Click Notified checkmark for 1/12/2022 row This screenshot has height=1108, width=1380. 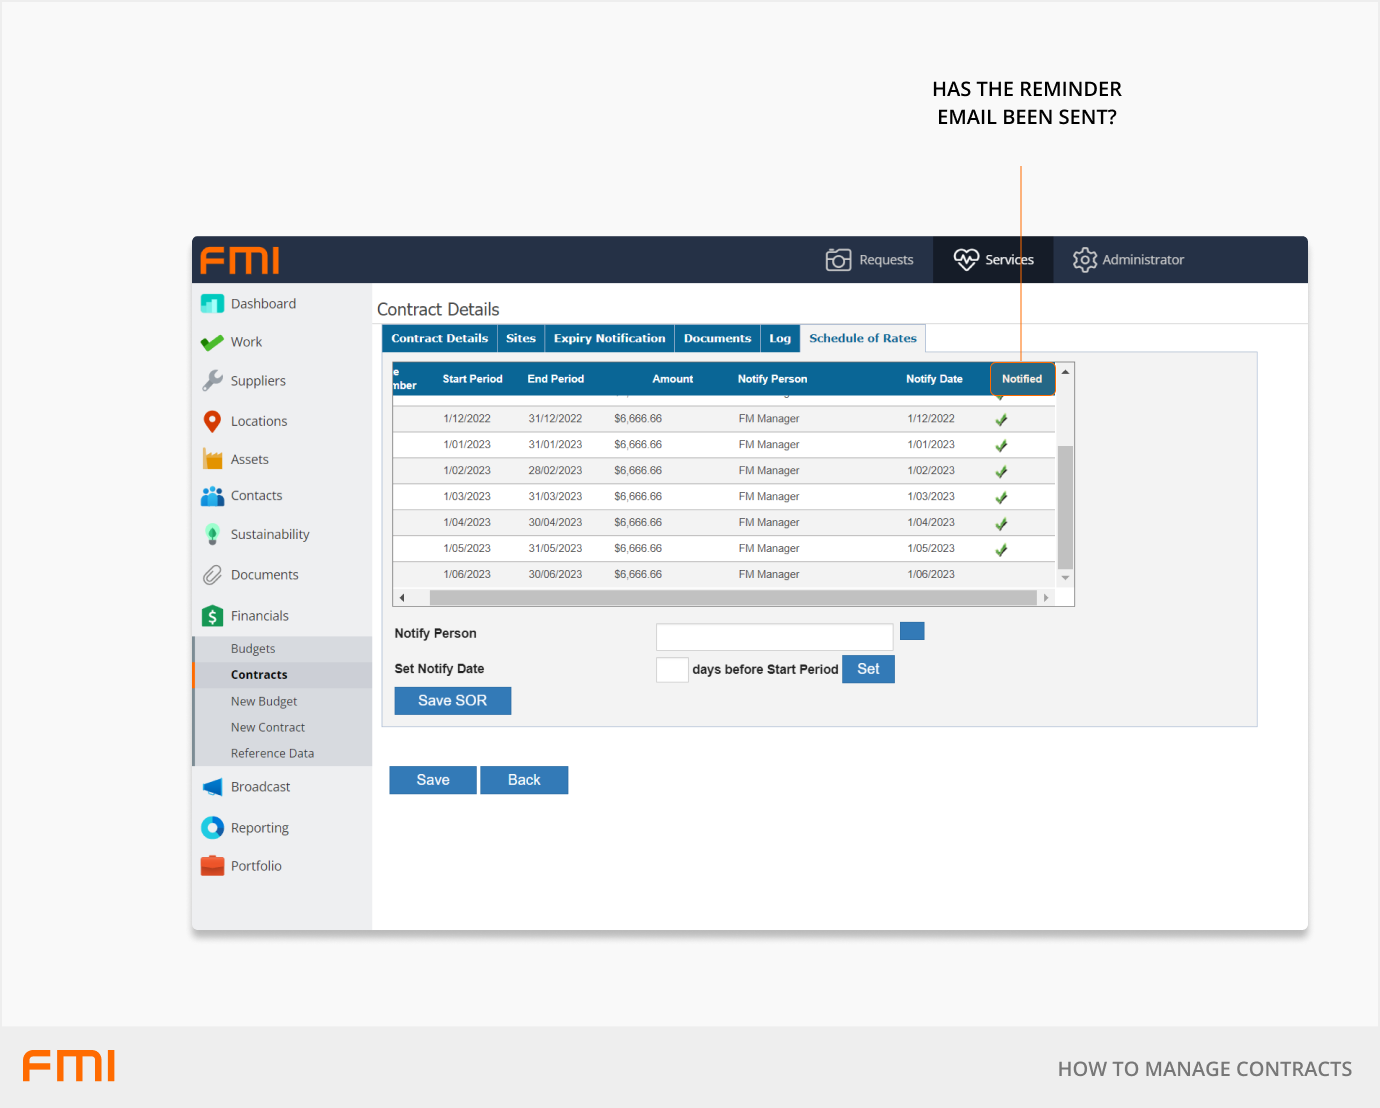click(x=1001, y=420)
